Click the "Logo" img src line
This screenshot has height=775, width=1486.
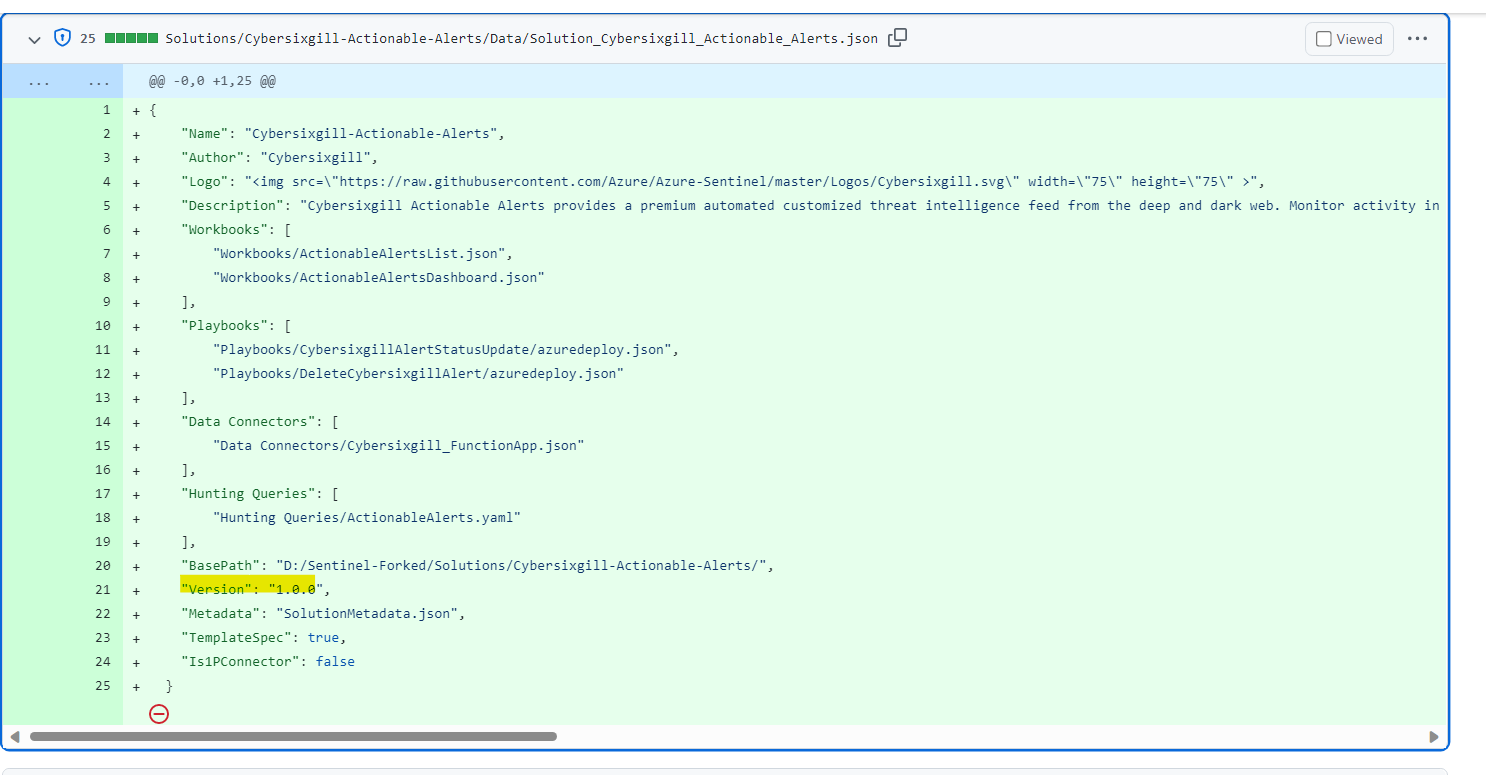tap(723, 182)
